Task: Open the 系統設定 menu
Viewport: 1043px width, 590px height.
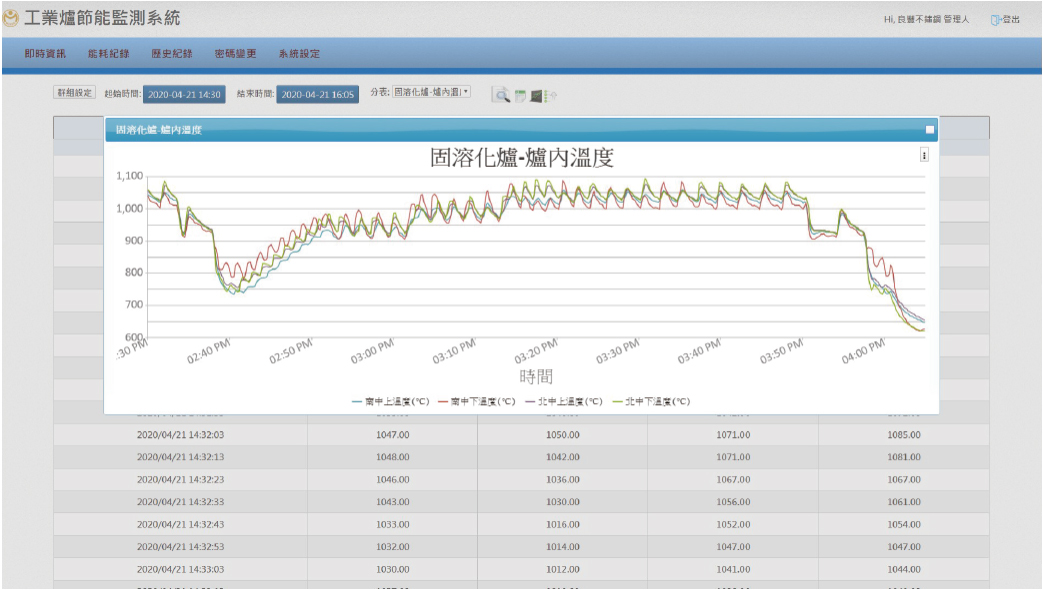Action: [x=299, y=54]
